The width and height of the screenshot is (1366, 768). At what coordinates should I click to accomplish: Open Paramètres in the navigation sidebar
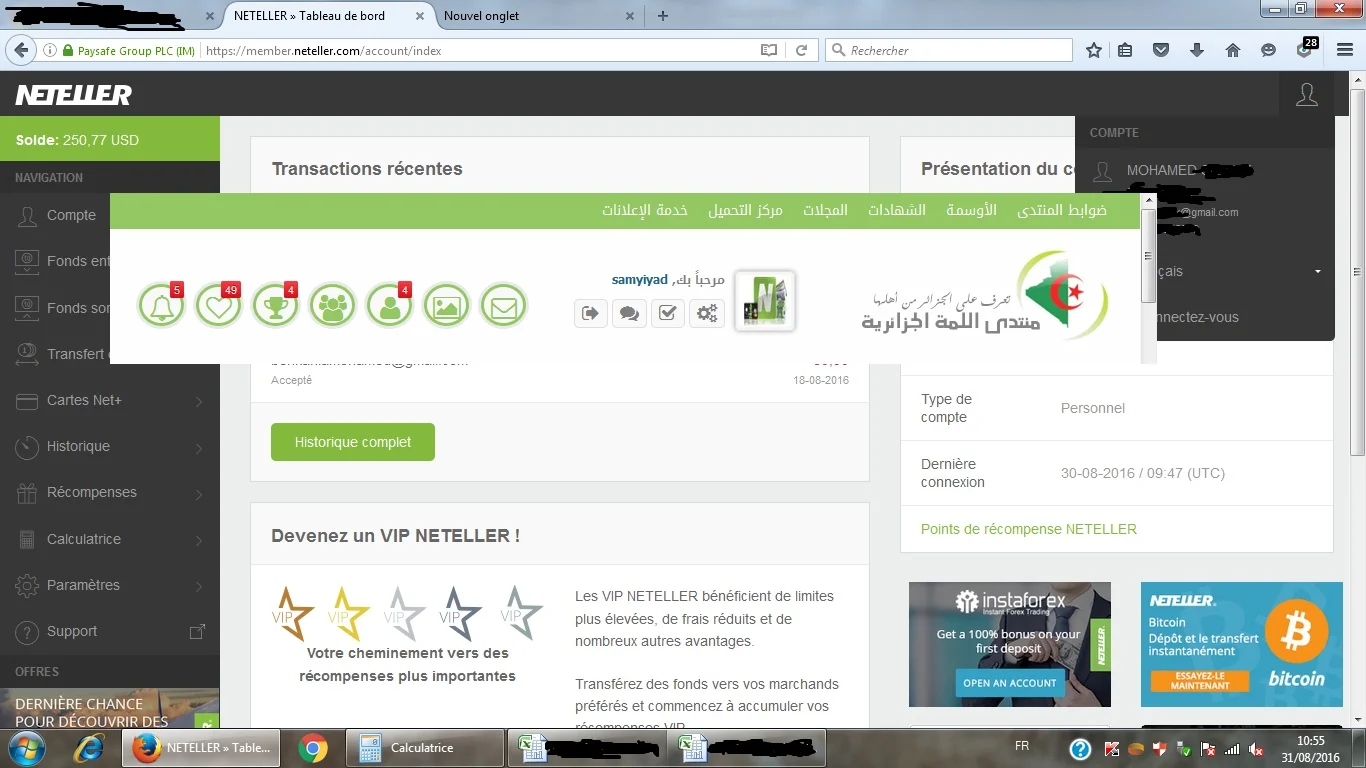pyautogui.click(x=110, y=585)
